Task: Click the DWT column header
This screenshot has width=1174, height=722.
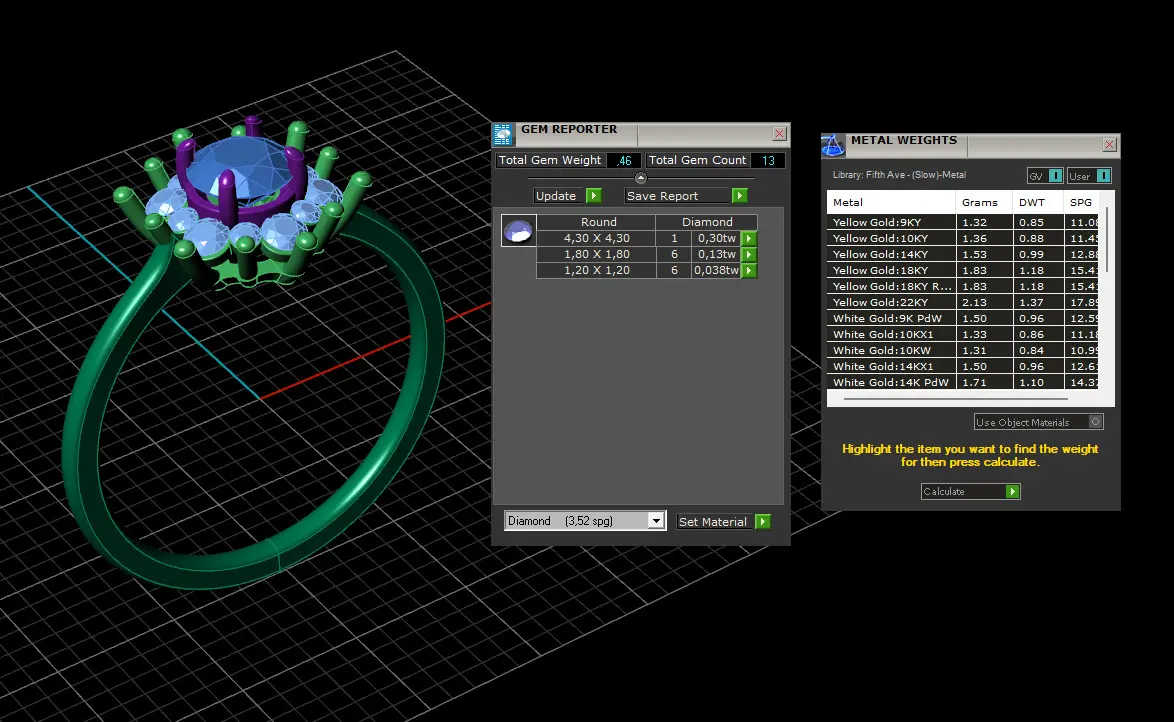Action: 1038,202
